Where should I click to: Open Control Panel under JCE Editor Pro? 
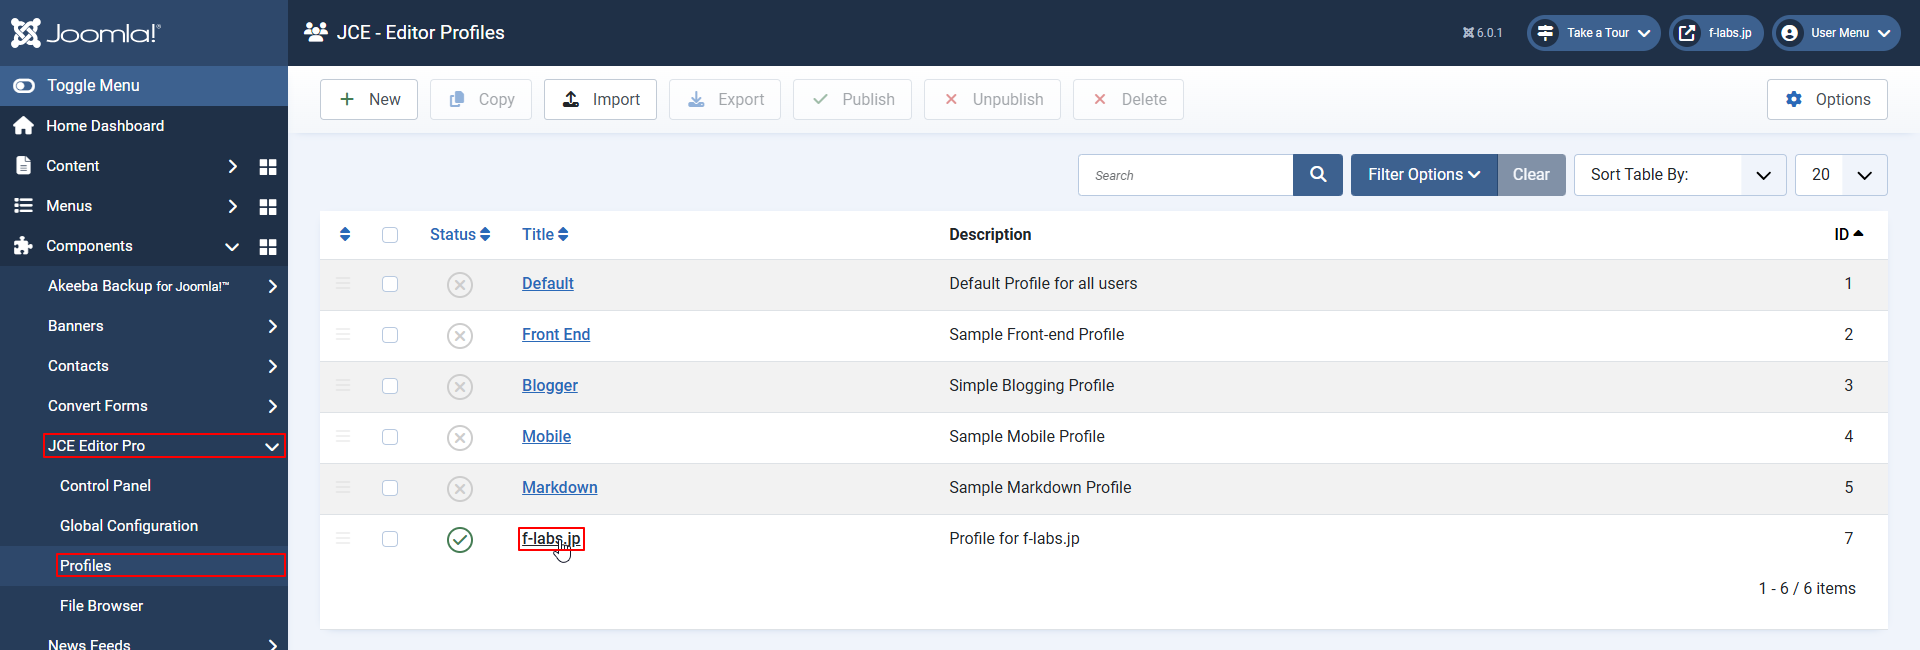[105, 486]
